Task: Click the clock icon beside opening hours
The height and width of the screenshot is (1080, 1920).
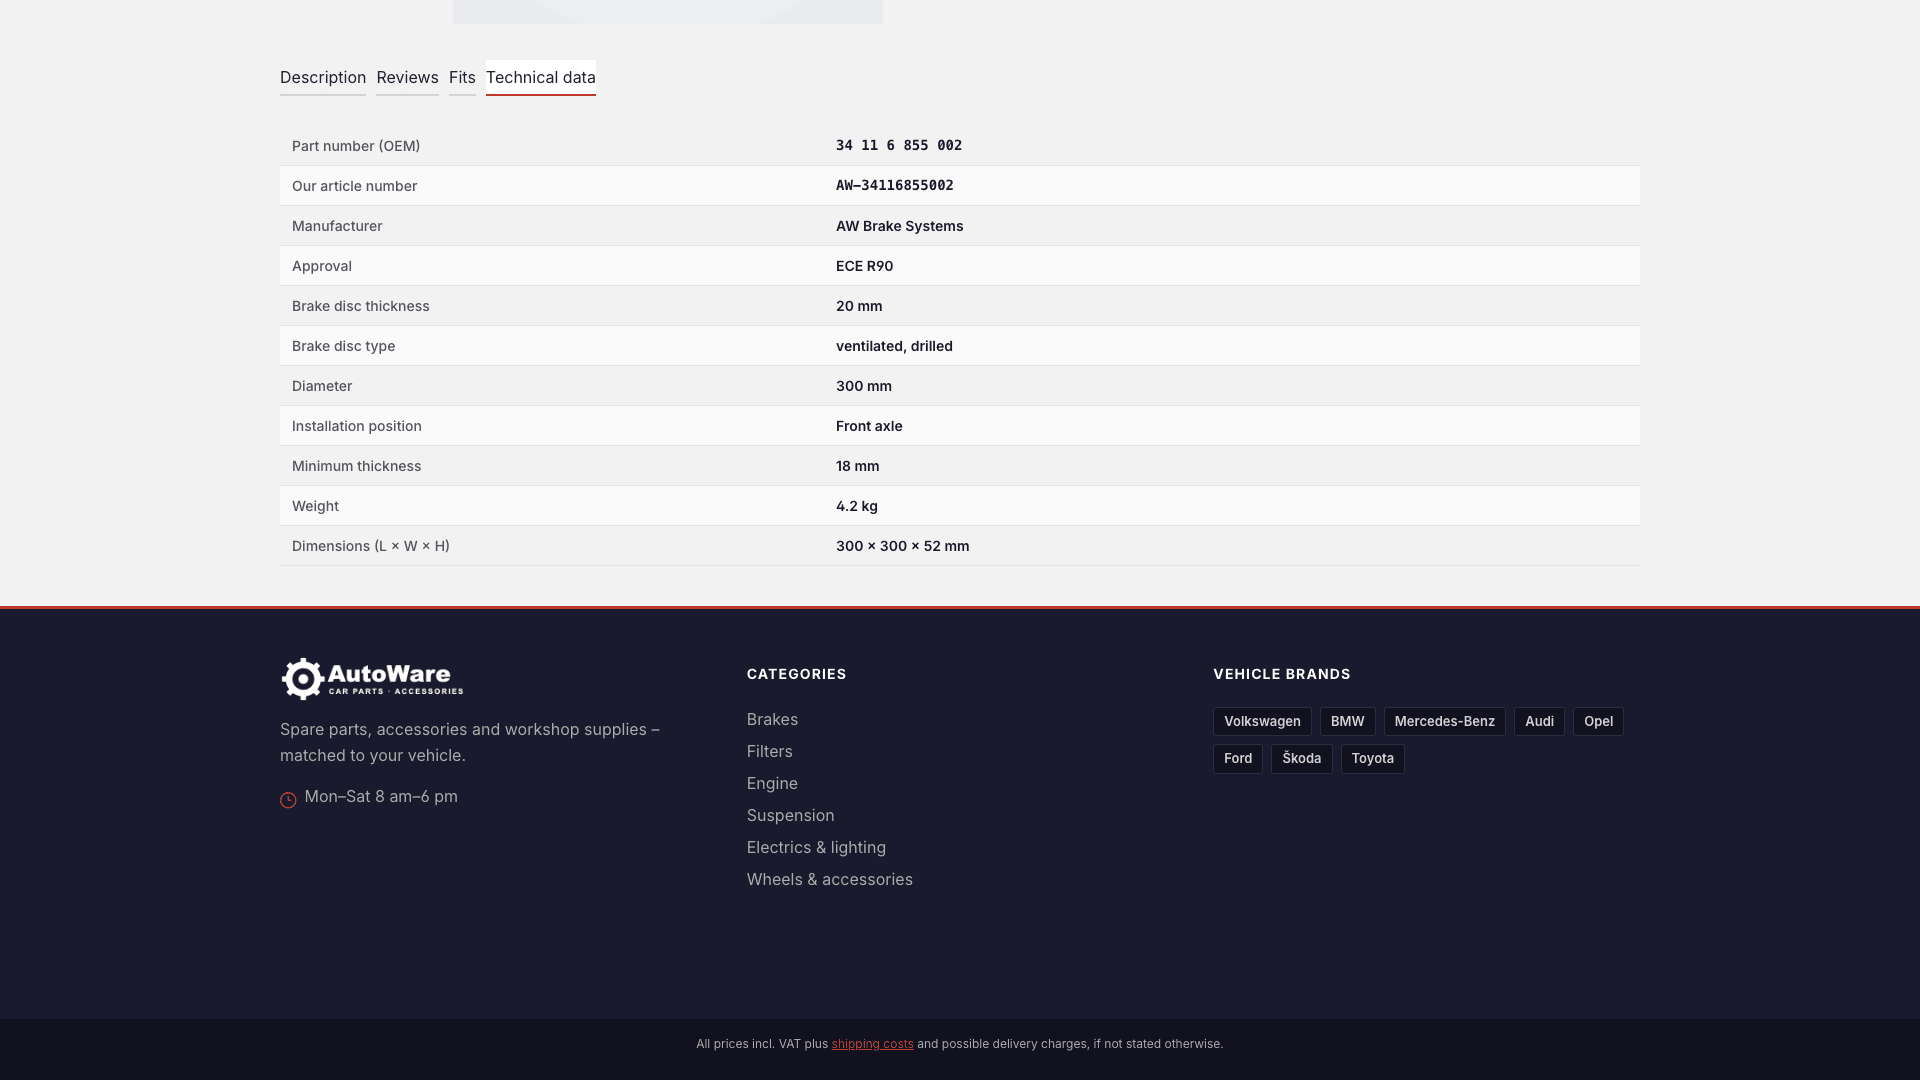Action: 288,800
